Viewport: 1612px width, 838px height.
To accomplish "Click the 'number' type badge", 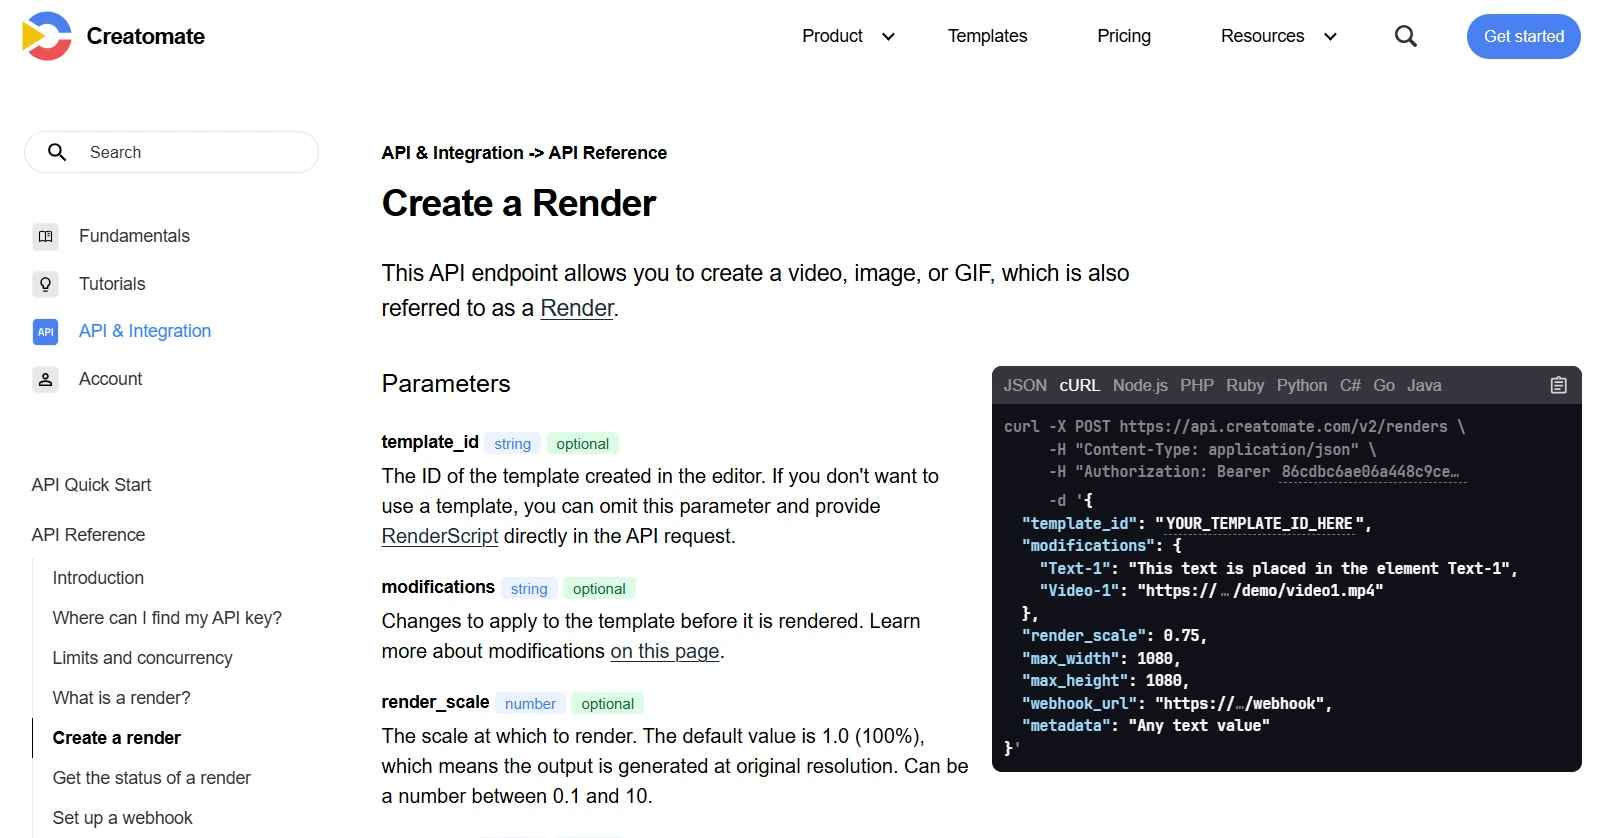I will click(530, 704).
